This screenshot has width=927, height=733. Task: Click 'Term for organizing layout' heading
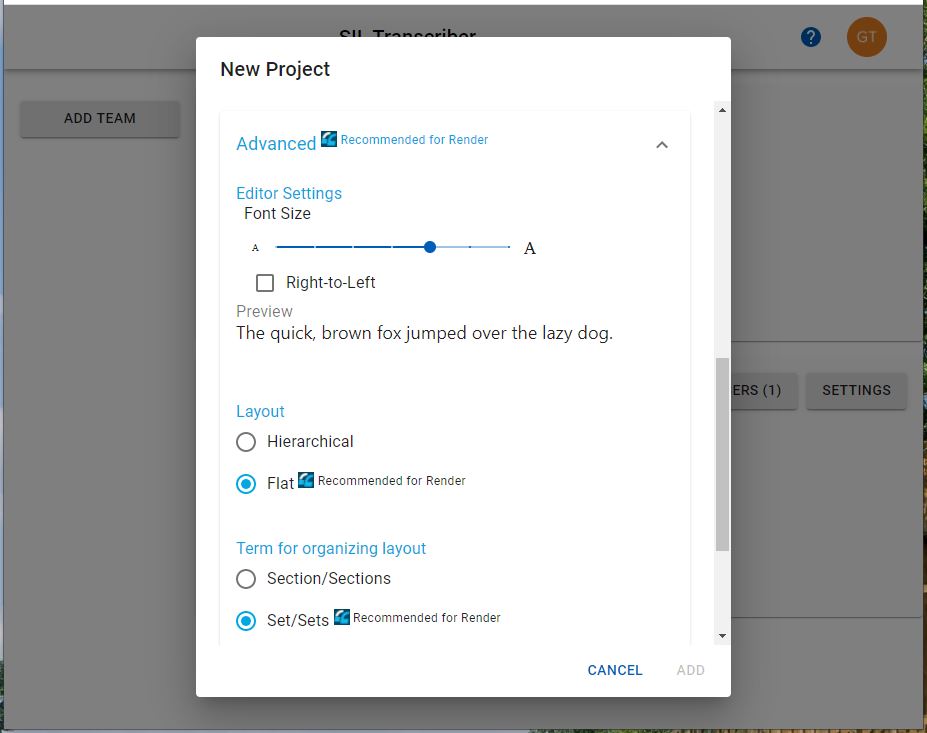[331, 549]
